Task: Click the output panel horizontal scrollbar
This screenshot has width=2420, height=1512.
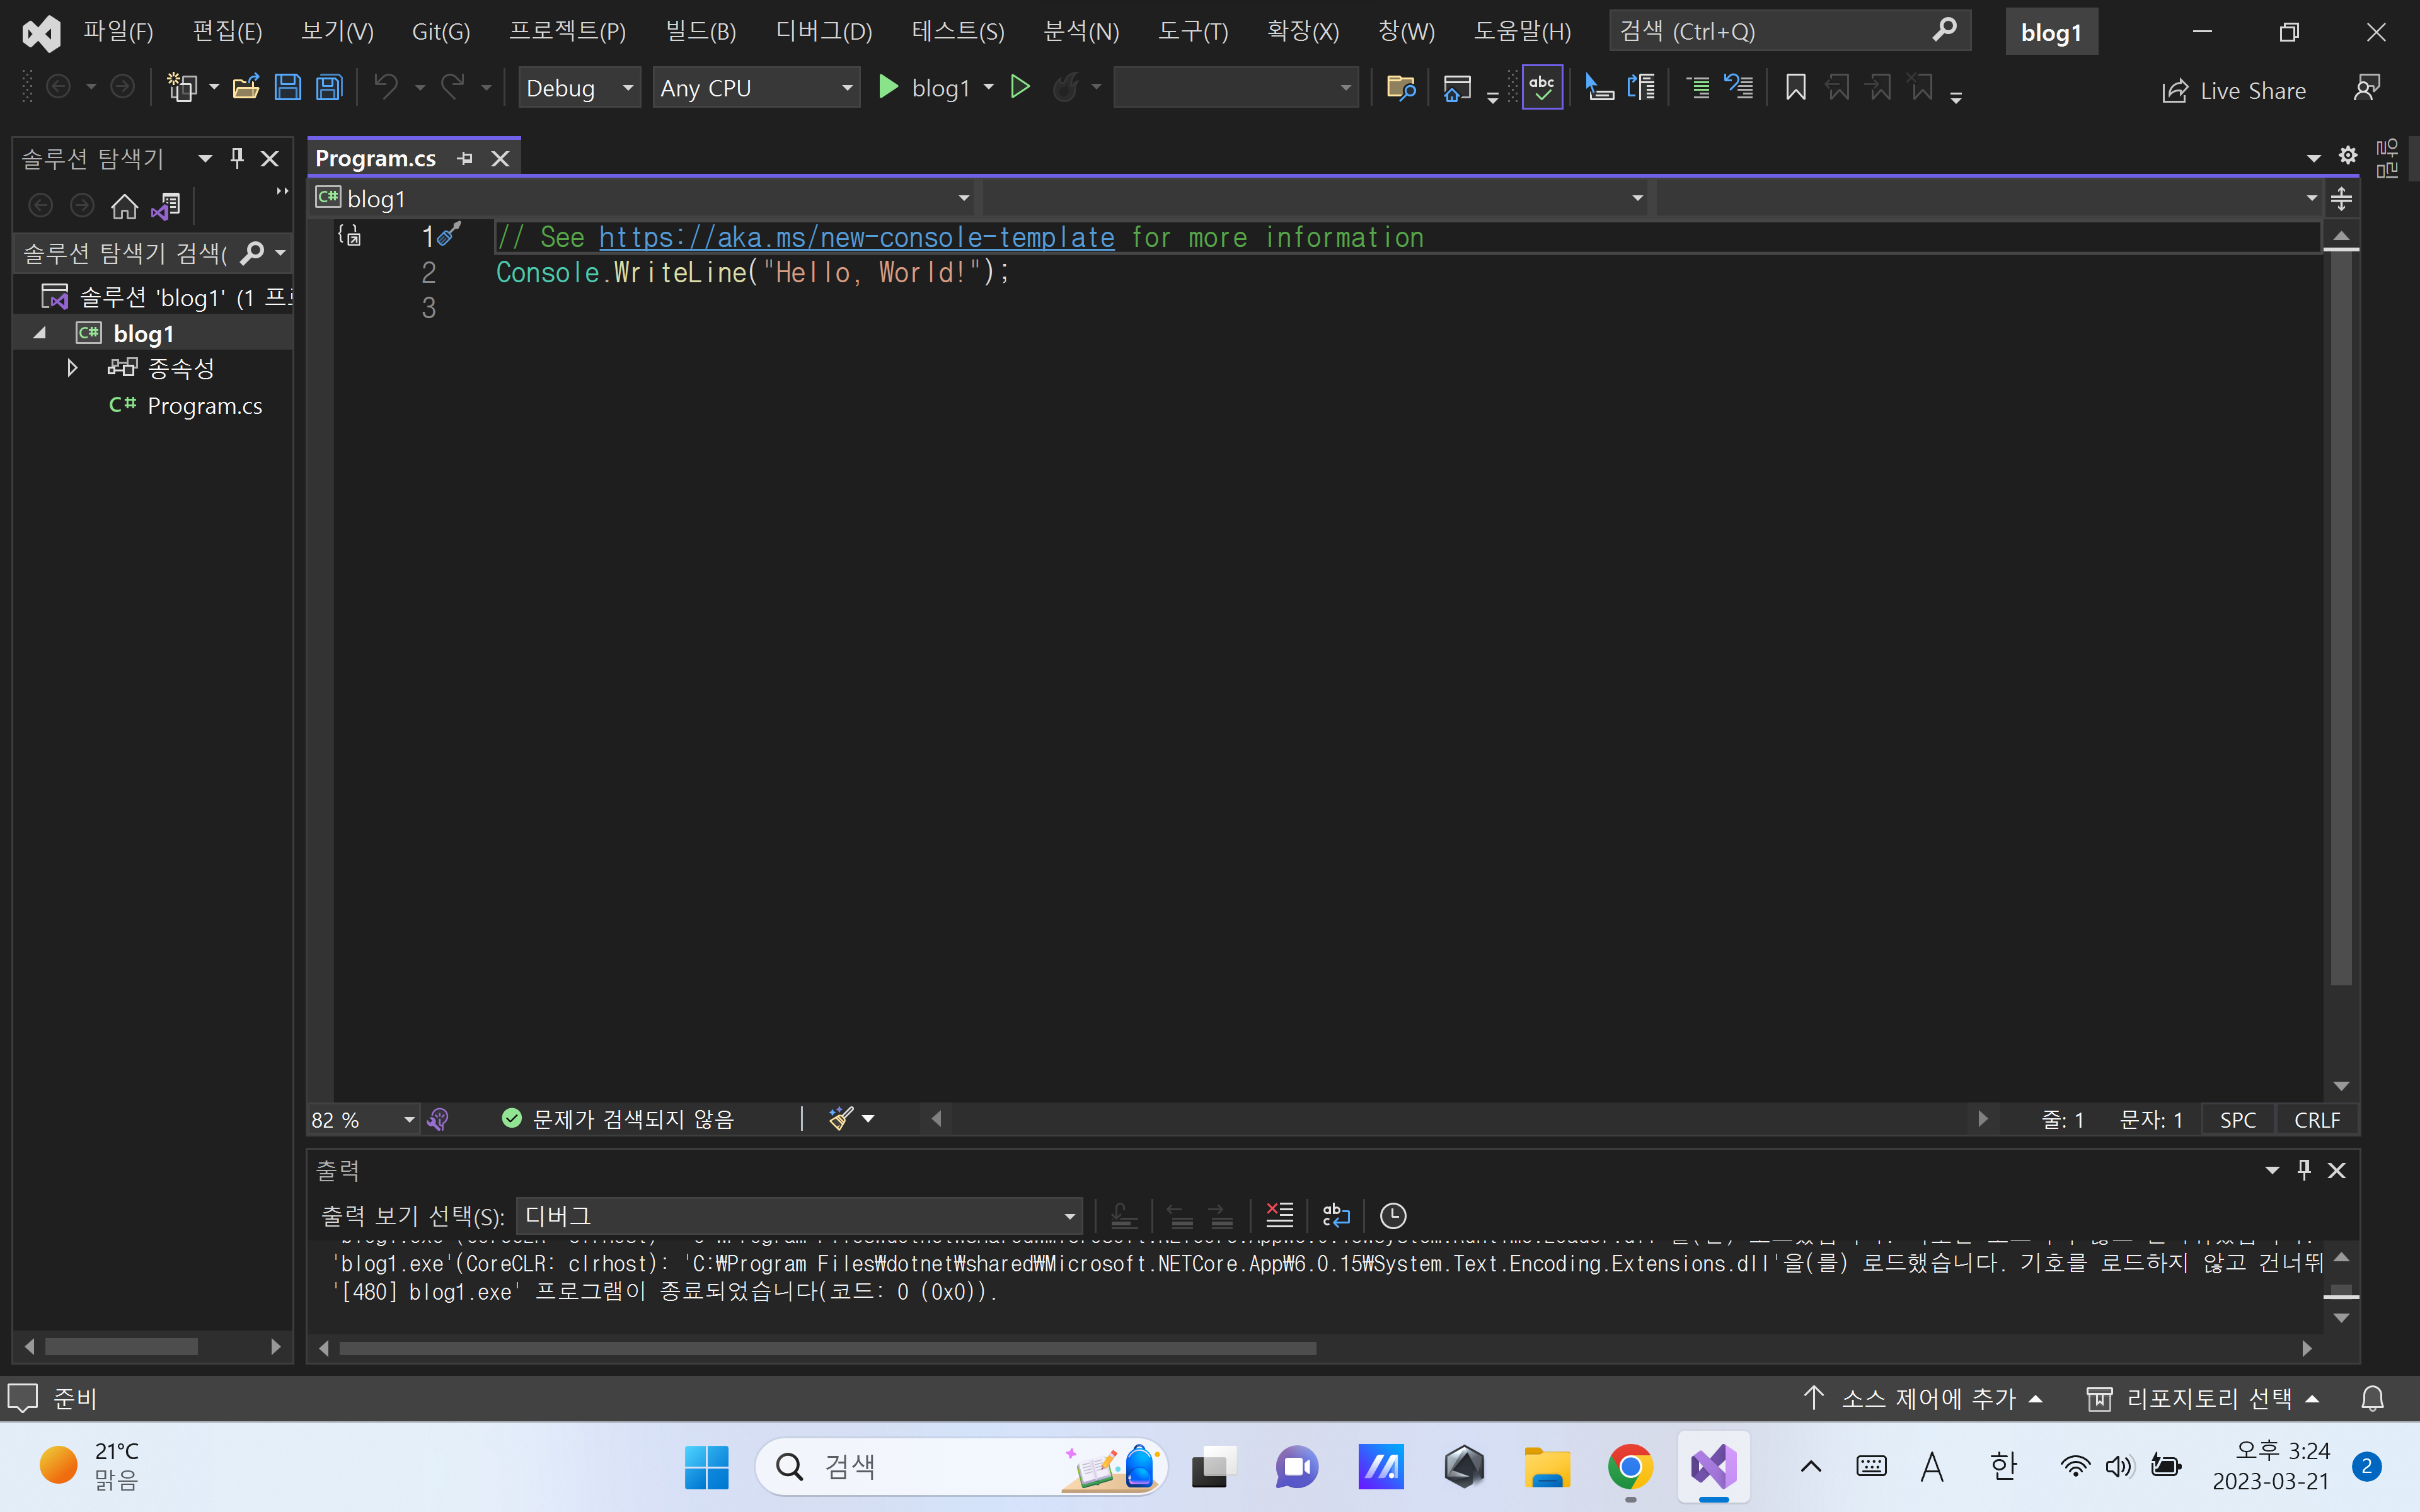Action: tap(827, 1348)
